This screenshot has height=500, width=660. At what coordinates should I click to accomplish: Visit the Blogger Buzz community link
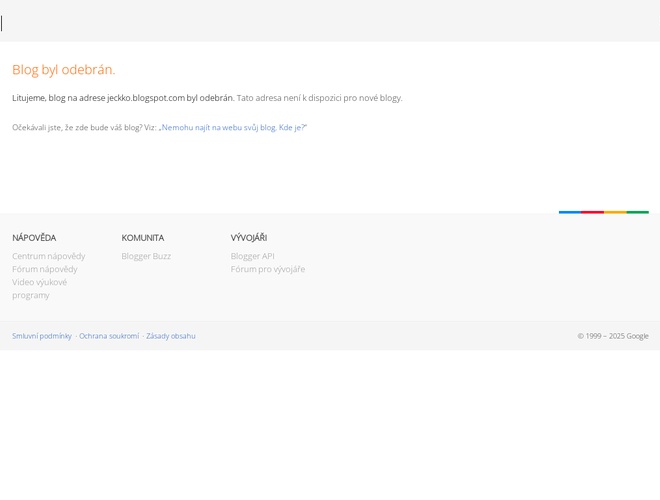click(146, 256)
